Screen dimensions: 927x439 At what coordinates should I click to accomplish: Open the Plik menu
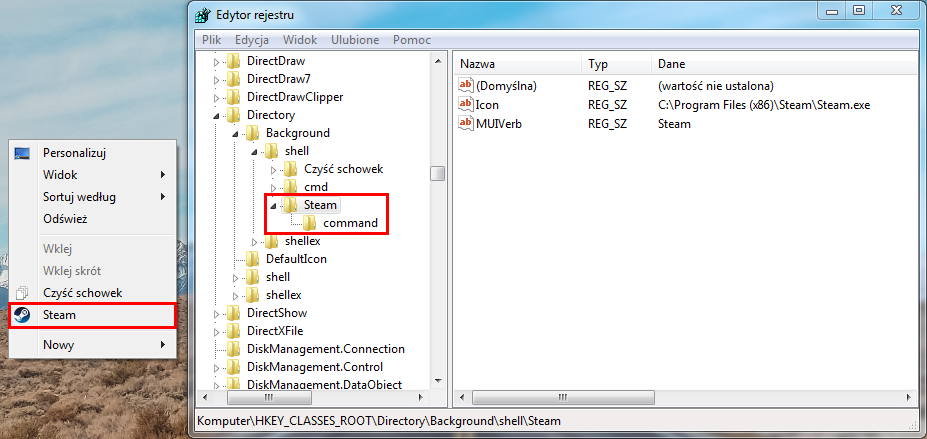pyautogui.click(x=211, y=40)
